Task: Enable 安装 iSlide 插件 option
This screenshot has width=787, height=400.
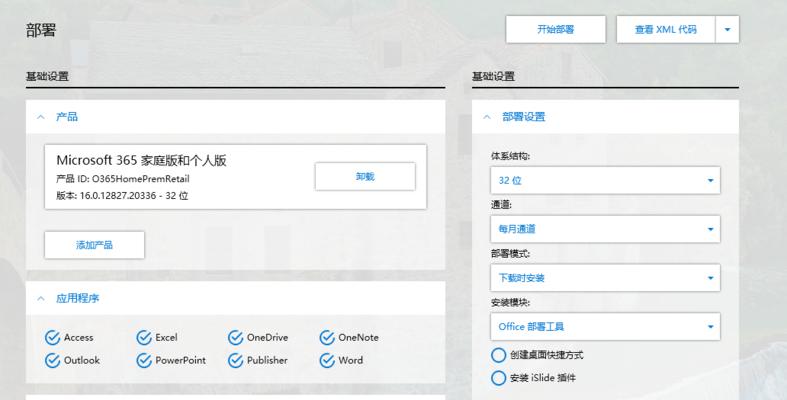Action: 498,378
